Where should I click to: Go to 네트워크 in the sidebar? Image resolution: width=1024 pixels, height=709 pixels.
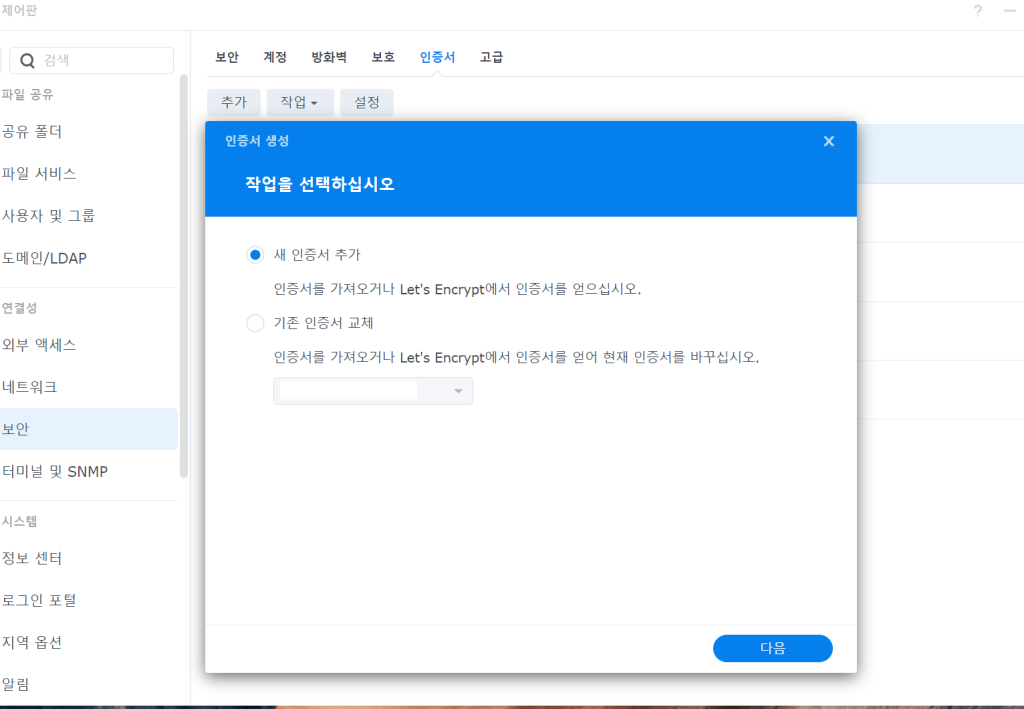[30, 387]
